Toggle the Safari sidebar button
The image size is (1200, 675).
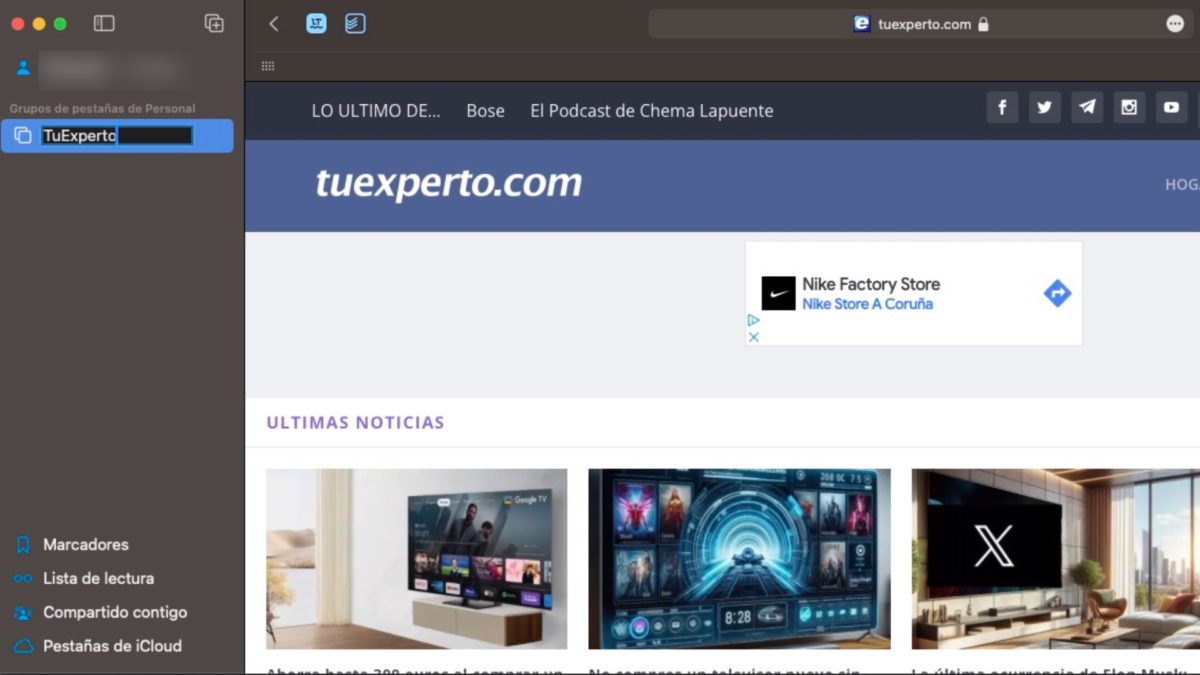coord(104,23)
